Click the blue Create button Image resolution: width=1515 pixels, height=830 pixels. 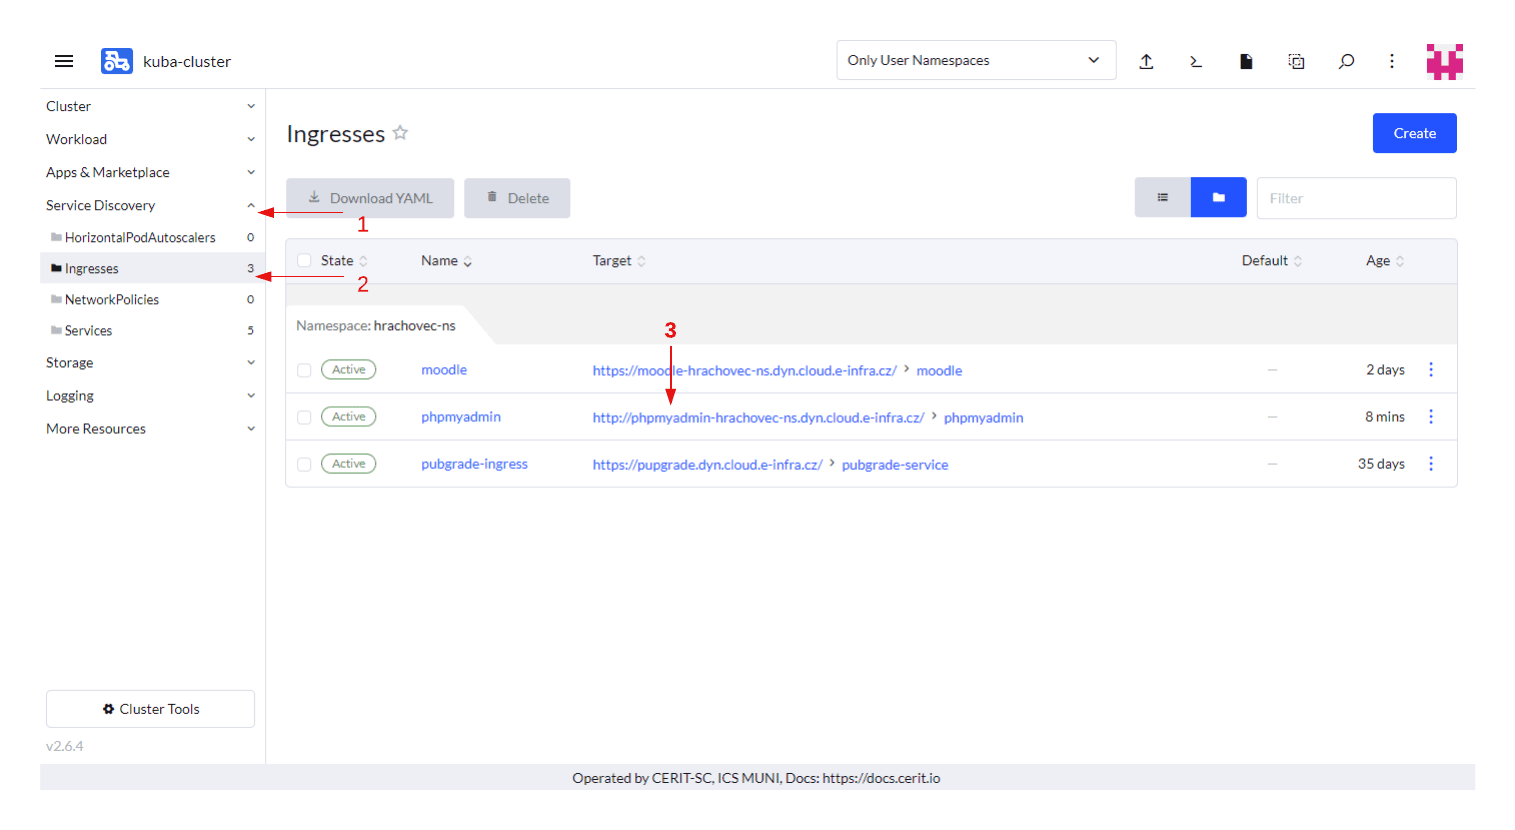click(x=1414, y=133)
